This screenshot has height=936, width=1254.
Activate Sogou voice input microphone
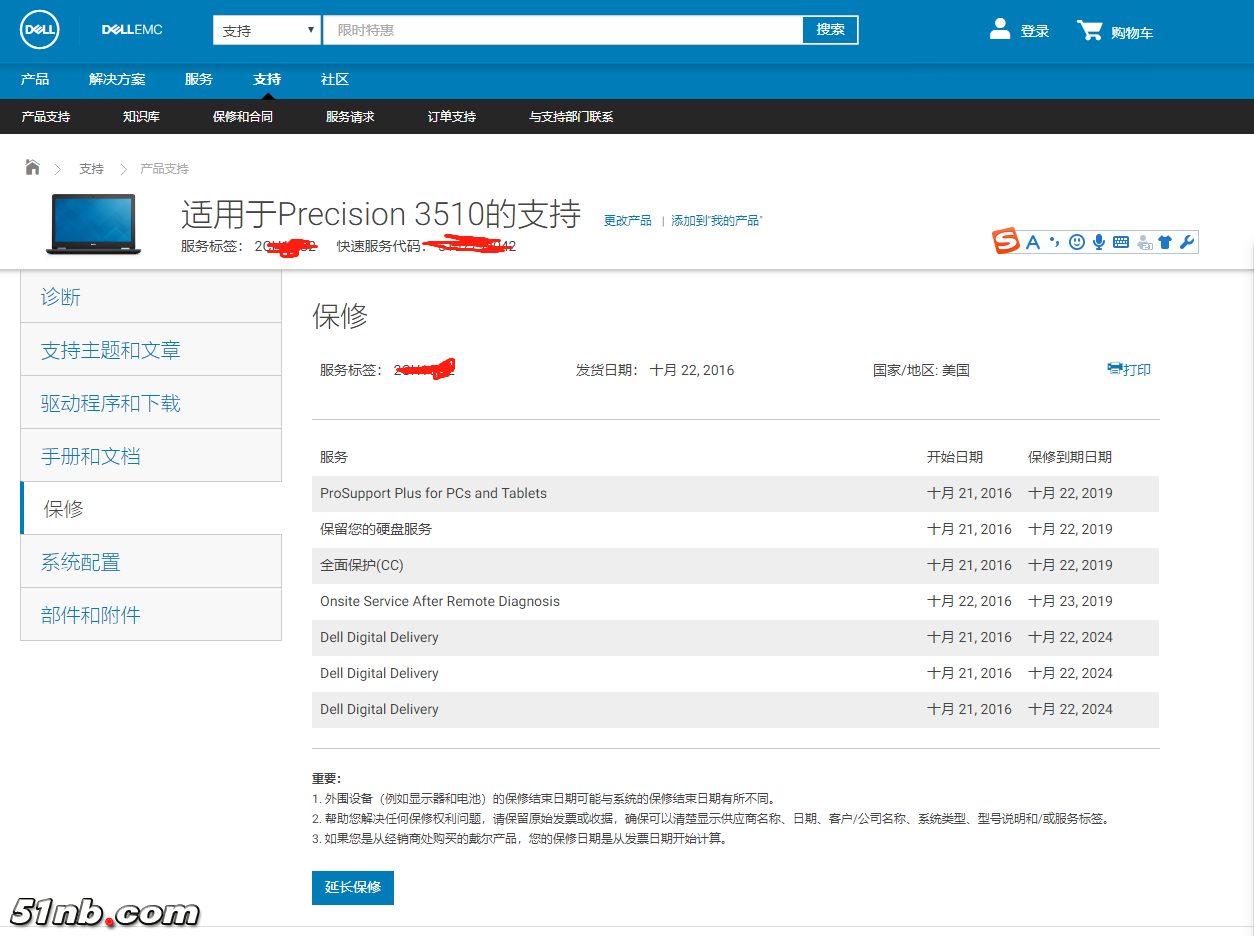1099,241
